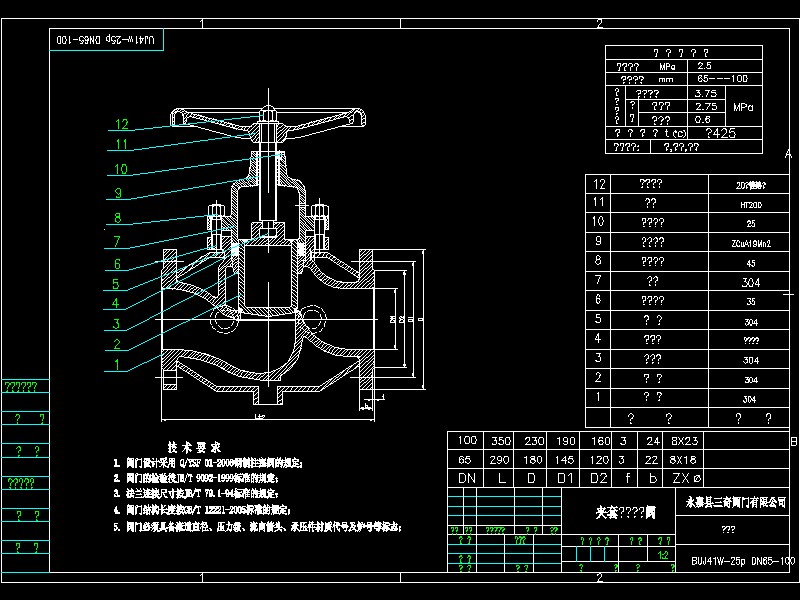This screenshot has height=600, width=800.
Task: Select technical requirement line 5
Action: click(257, 527)
